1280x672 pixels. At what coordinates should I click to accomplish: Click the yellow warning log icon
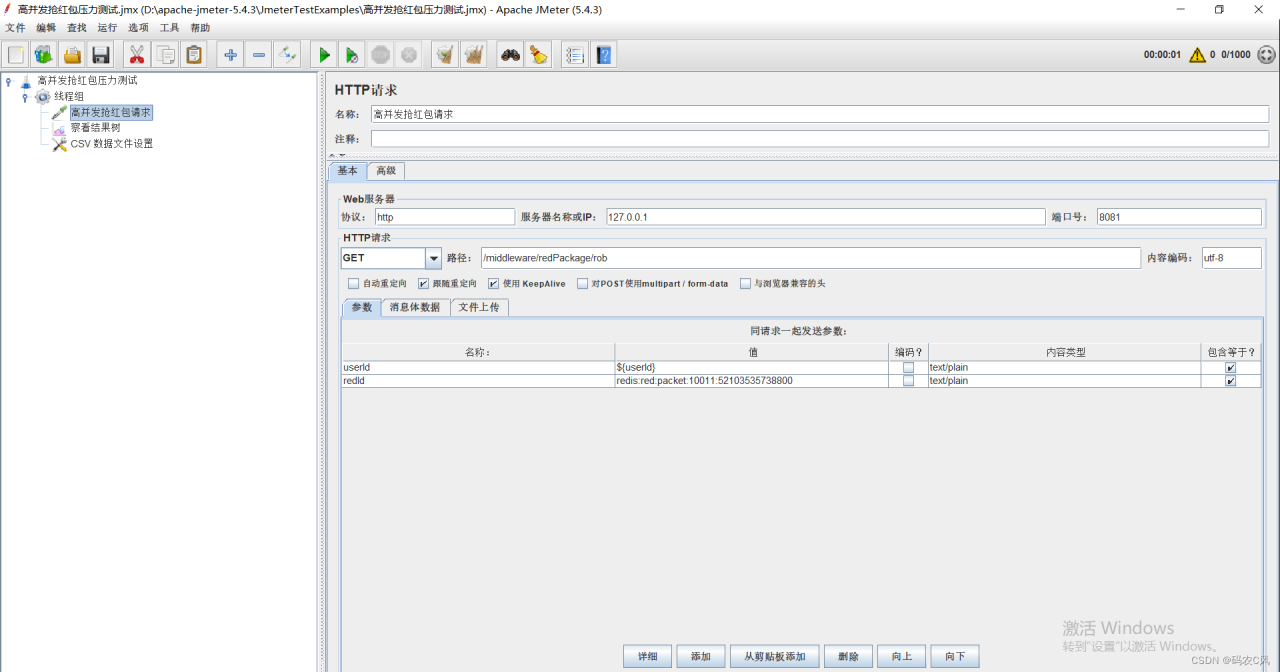coord(1197,55)
